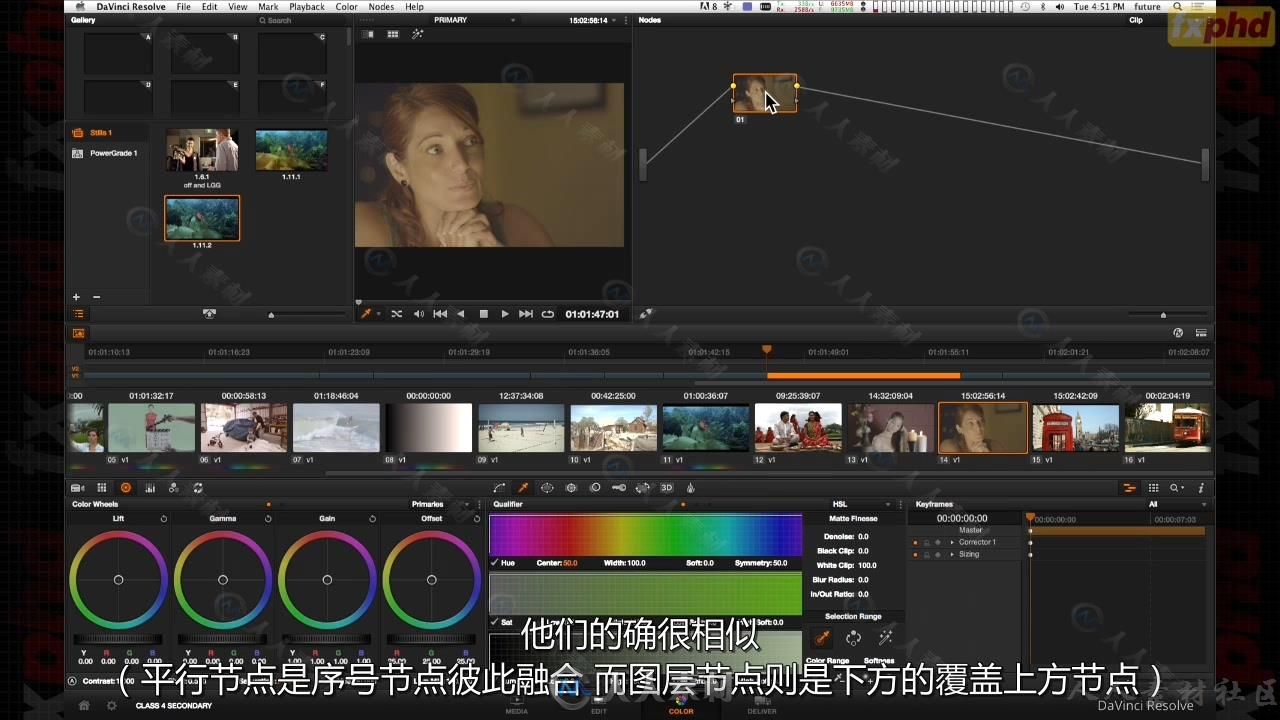1280x720 pixels.
Task: Reset the Lift color wheel
Action: pos(163,519)
